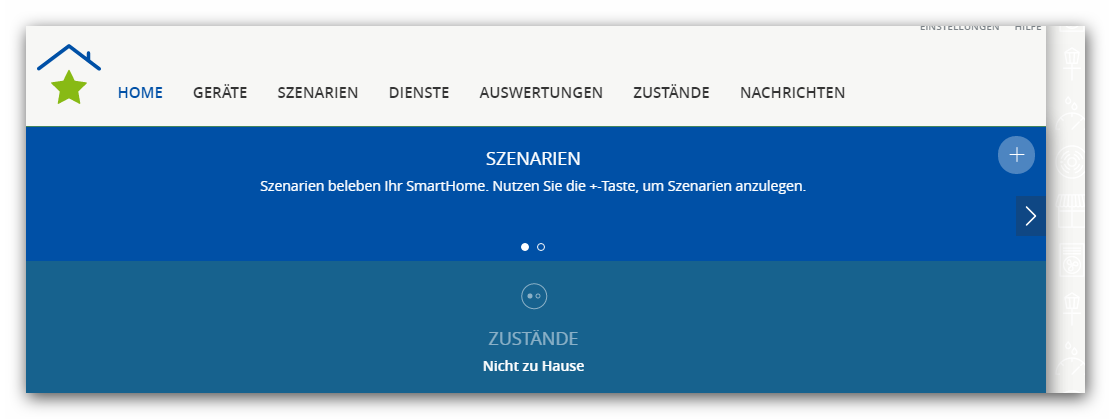Select the first carousel dot indicator
1111x419 pixels.
(525, 247)
